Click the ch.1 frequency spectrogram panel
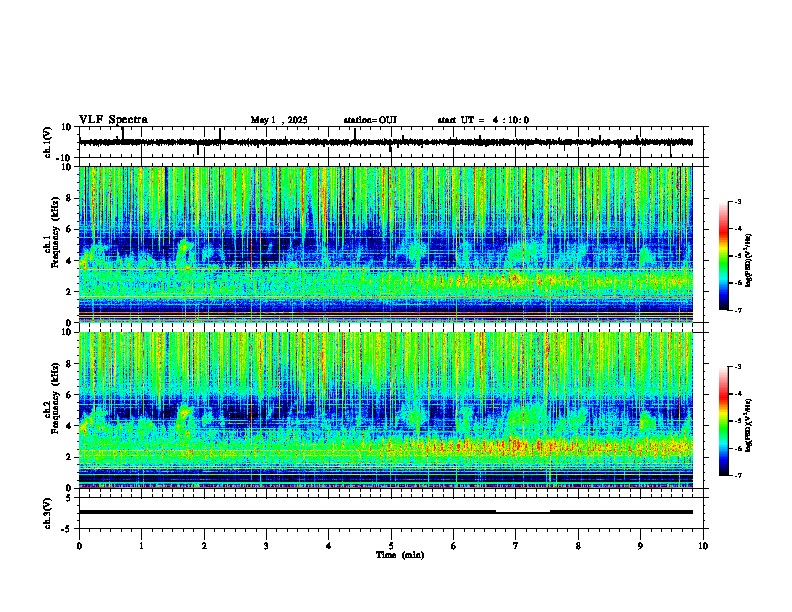 [386, 244]
